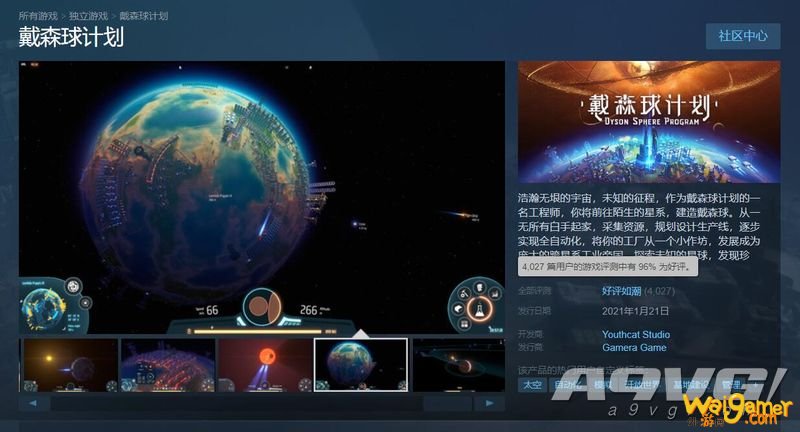The height and width of the screenshot is (432, 800).
Task: Open the yellow star screenshot thumbnail
Action: click(x=69, y=365)
